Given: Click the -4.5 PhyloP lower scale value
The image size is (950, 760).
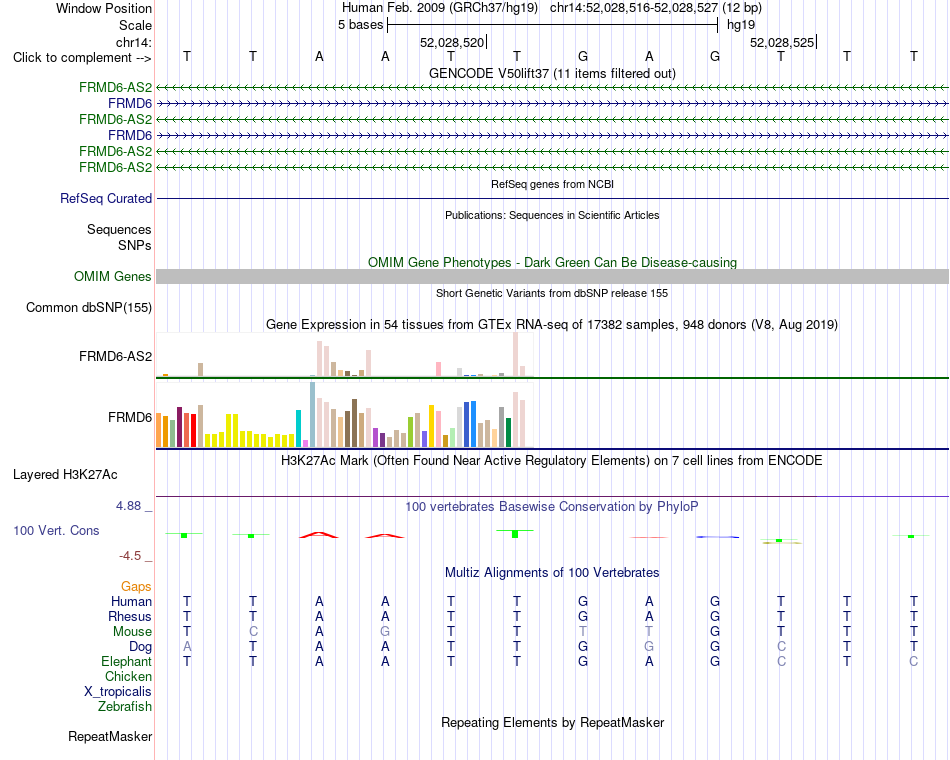Looking at the screenshot, I should (130, 556).
